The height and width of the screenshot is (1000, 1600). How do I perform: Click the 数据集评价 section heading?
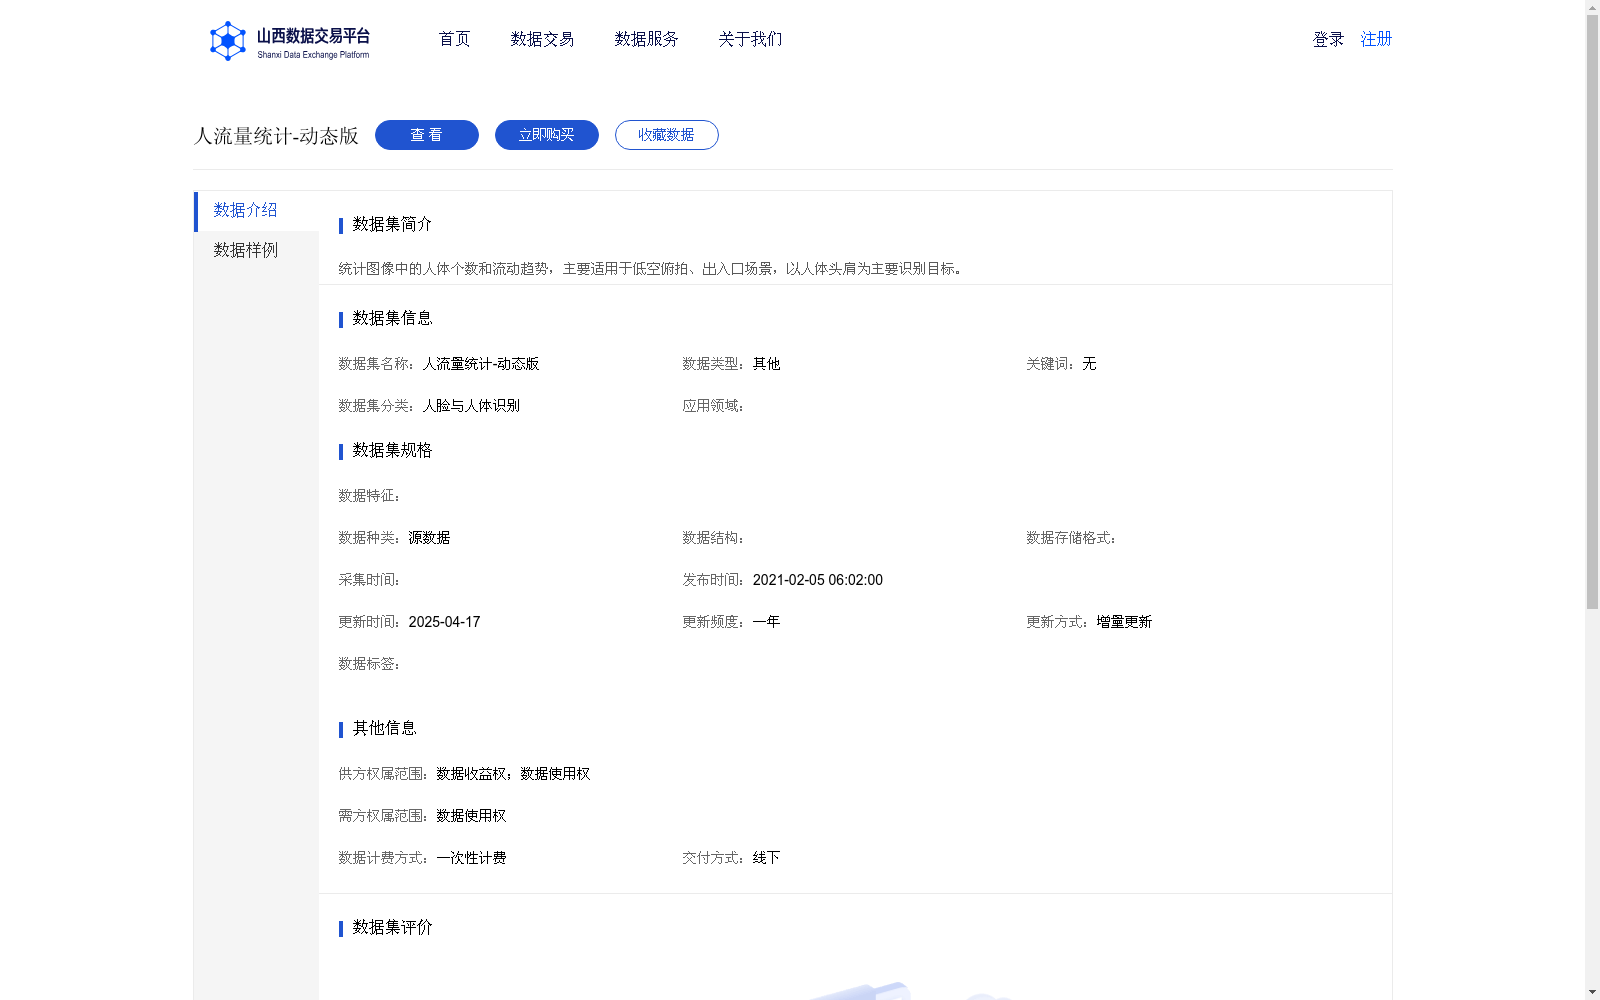pyautogui.click(x=392, y=927)
